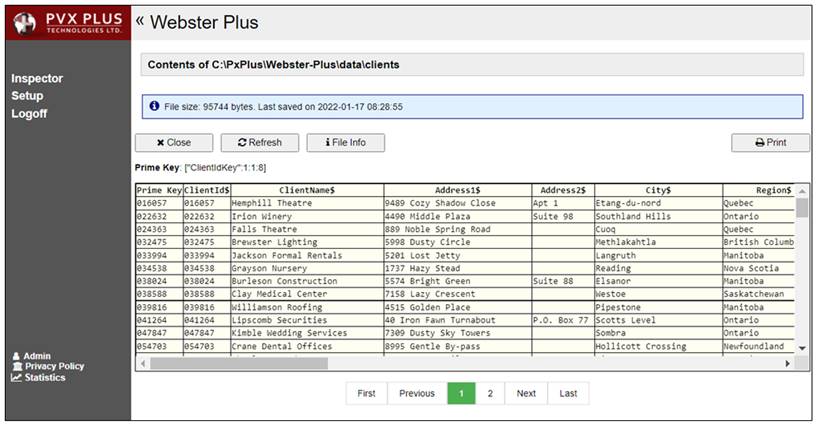Screen dimensions: 818x425
Task: Click the Hollicott Crossing city cell
Action: 658,346
